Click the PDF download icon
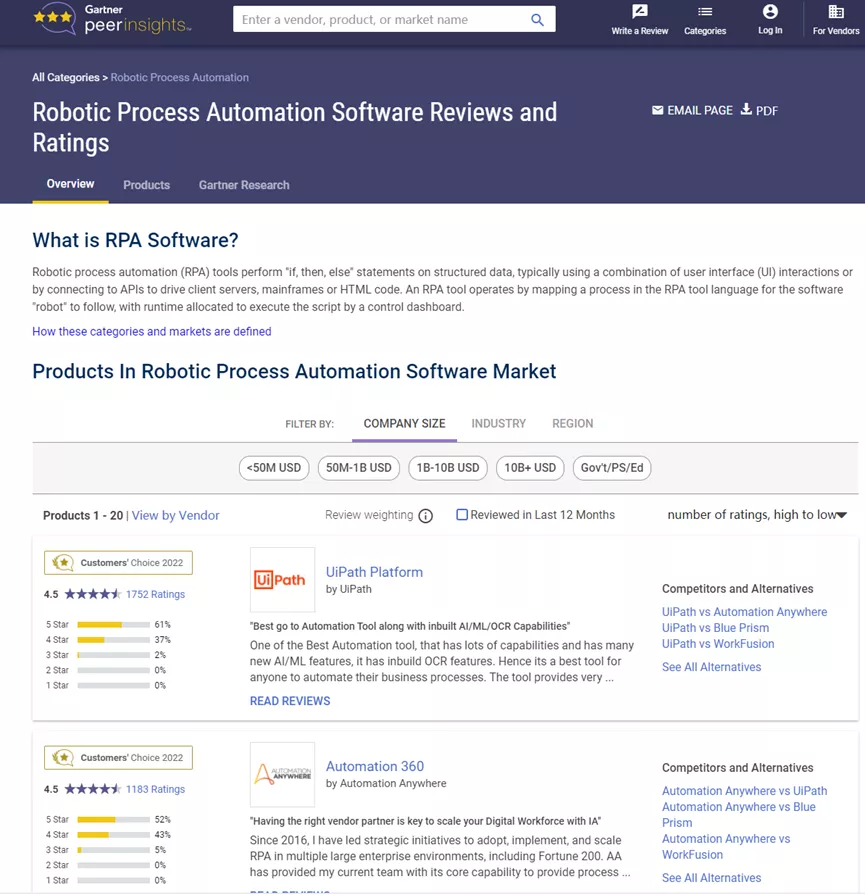The height and width of the screenshot is (895, 865). tap(746, 109)
